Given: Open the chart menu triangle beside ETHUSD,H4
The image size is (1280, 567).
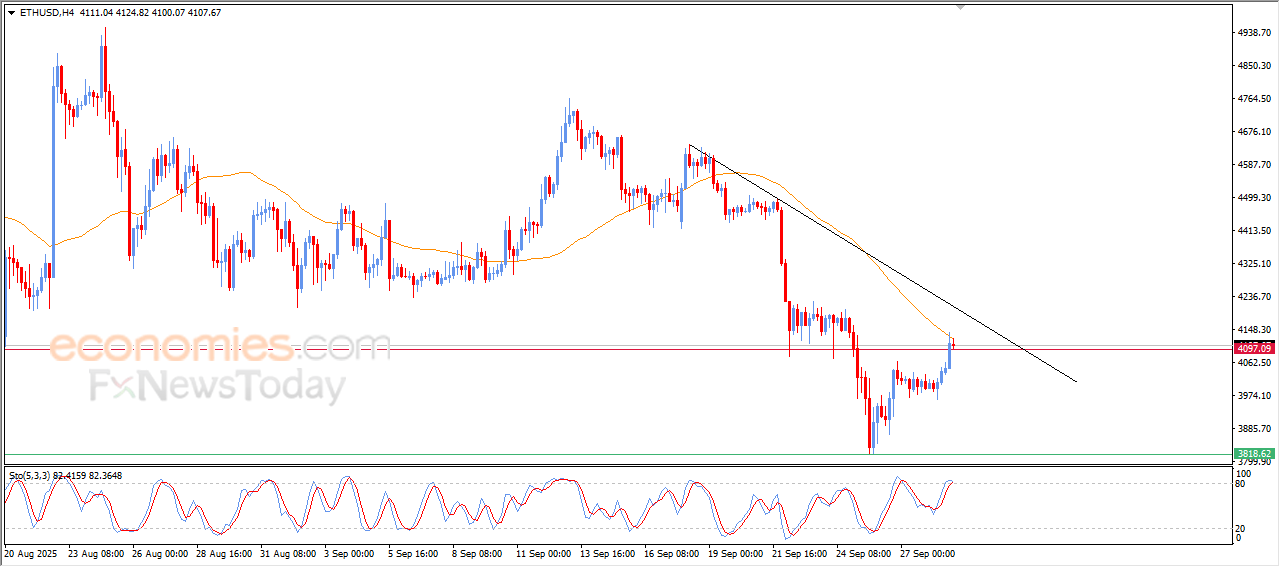Looking at the screenshot, I should [11, 13].
